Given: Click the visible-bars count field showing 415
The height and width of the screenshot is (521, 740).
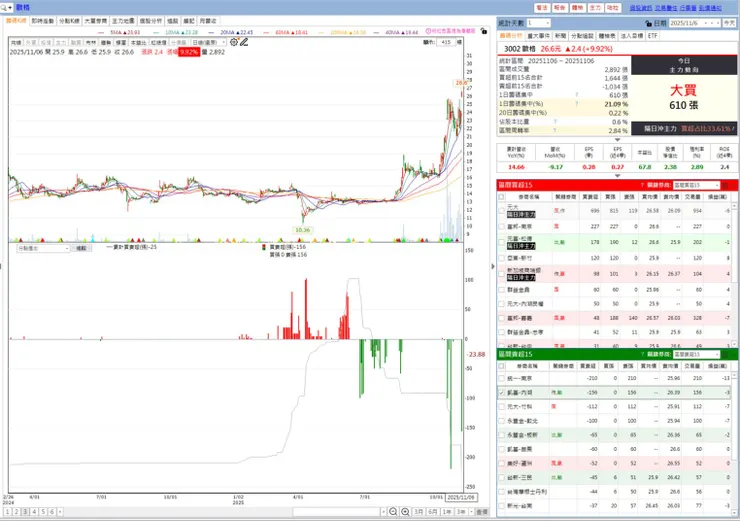Looking at the screenshot, I should (x=446, y=42).
